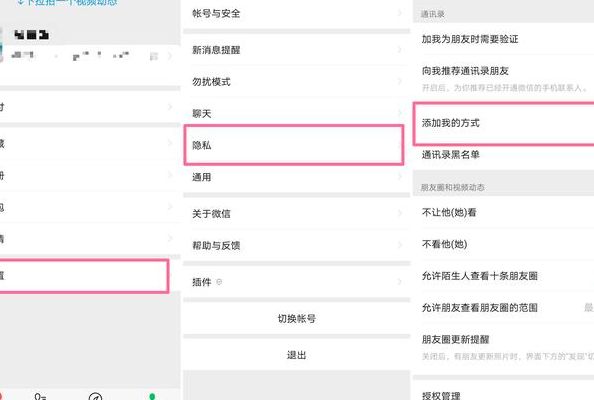Open 聊天 settings row
Viewport: 594px width, 400px height.
pos(297,113)
